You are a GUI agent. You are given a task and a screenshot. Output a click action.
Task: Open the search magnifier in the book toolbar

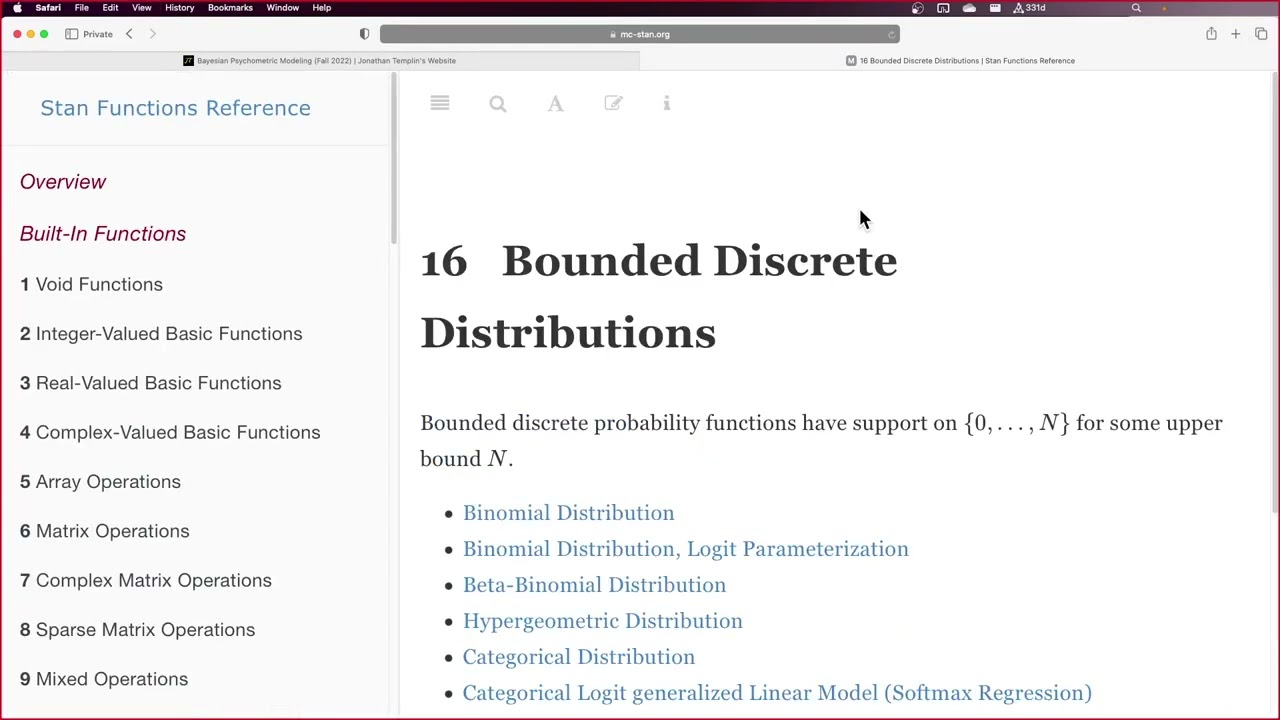(498, 104)
